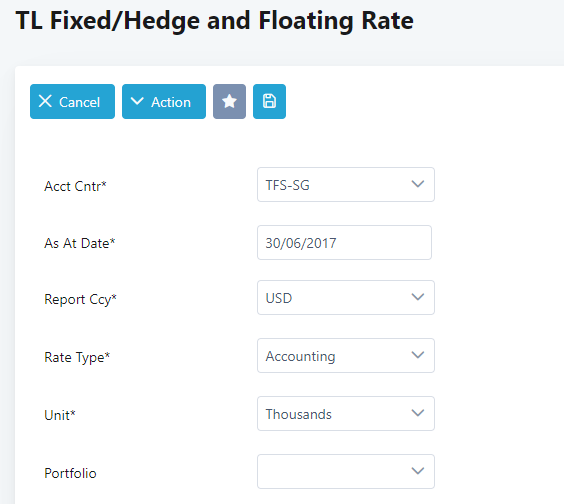Select the Cancel button text
The image size is (564, 504).
[79, 102]
